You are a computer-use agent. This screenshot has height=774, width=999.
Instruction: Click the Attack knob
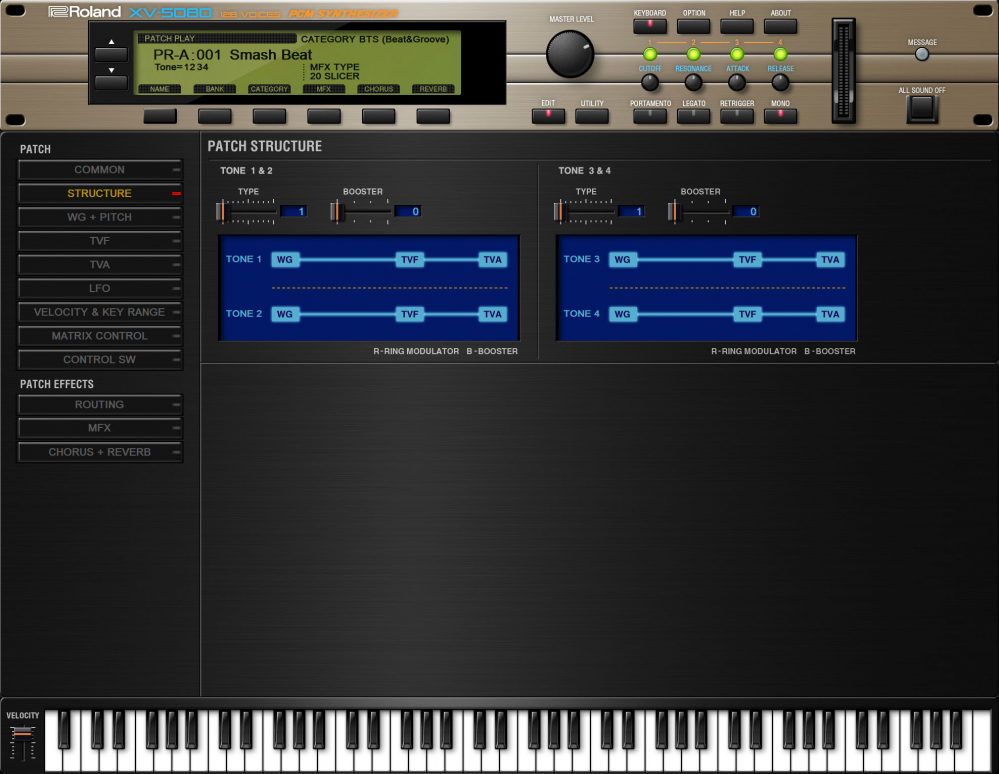pyautogui.click(x=737, y=82)
